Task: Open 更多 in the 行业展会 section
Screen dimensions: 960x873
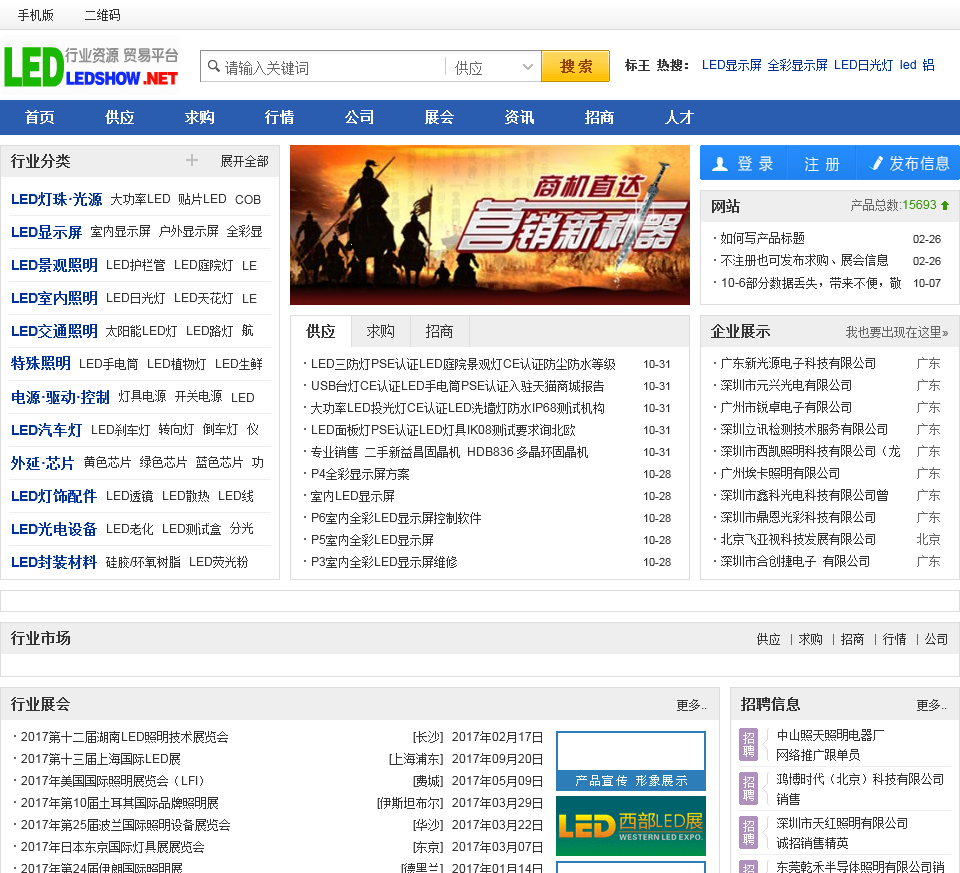Action: (691, 705)
